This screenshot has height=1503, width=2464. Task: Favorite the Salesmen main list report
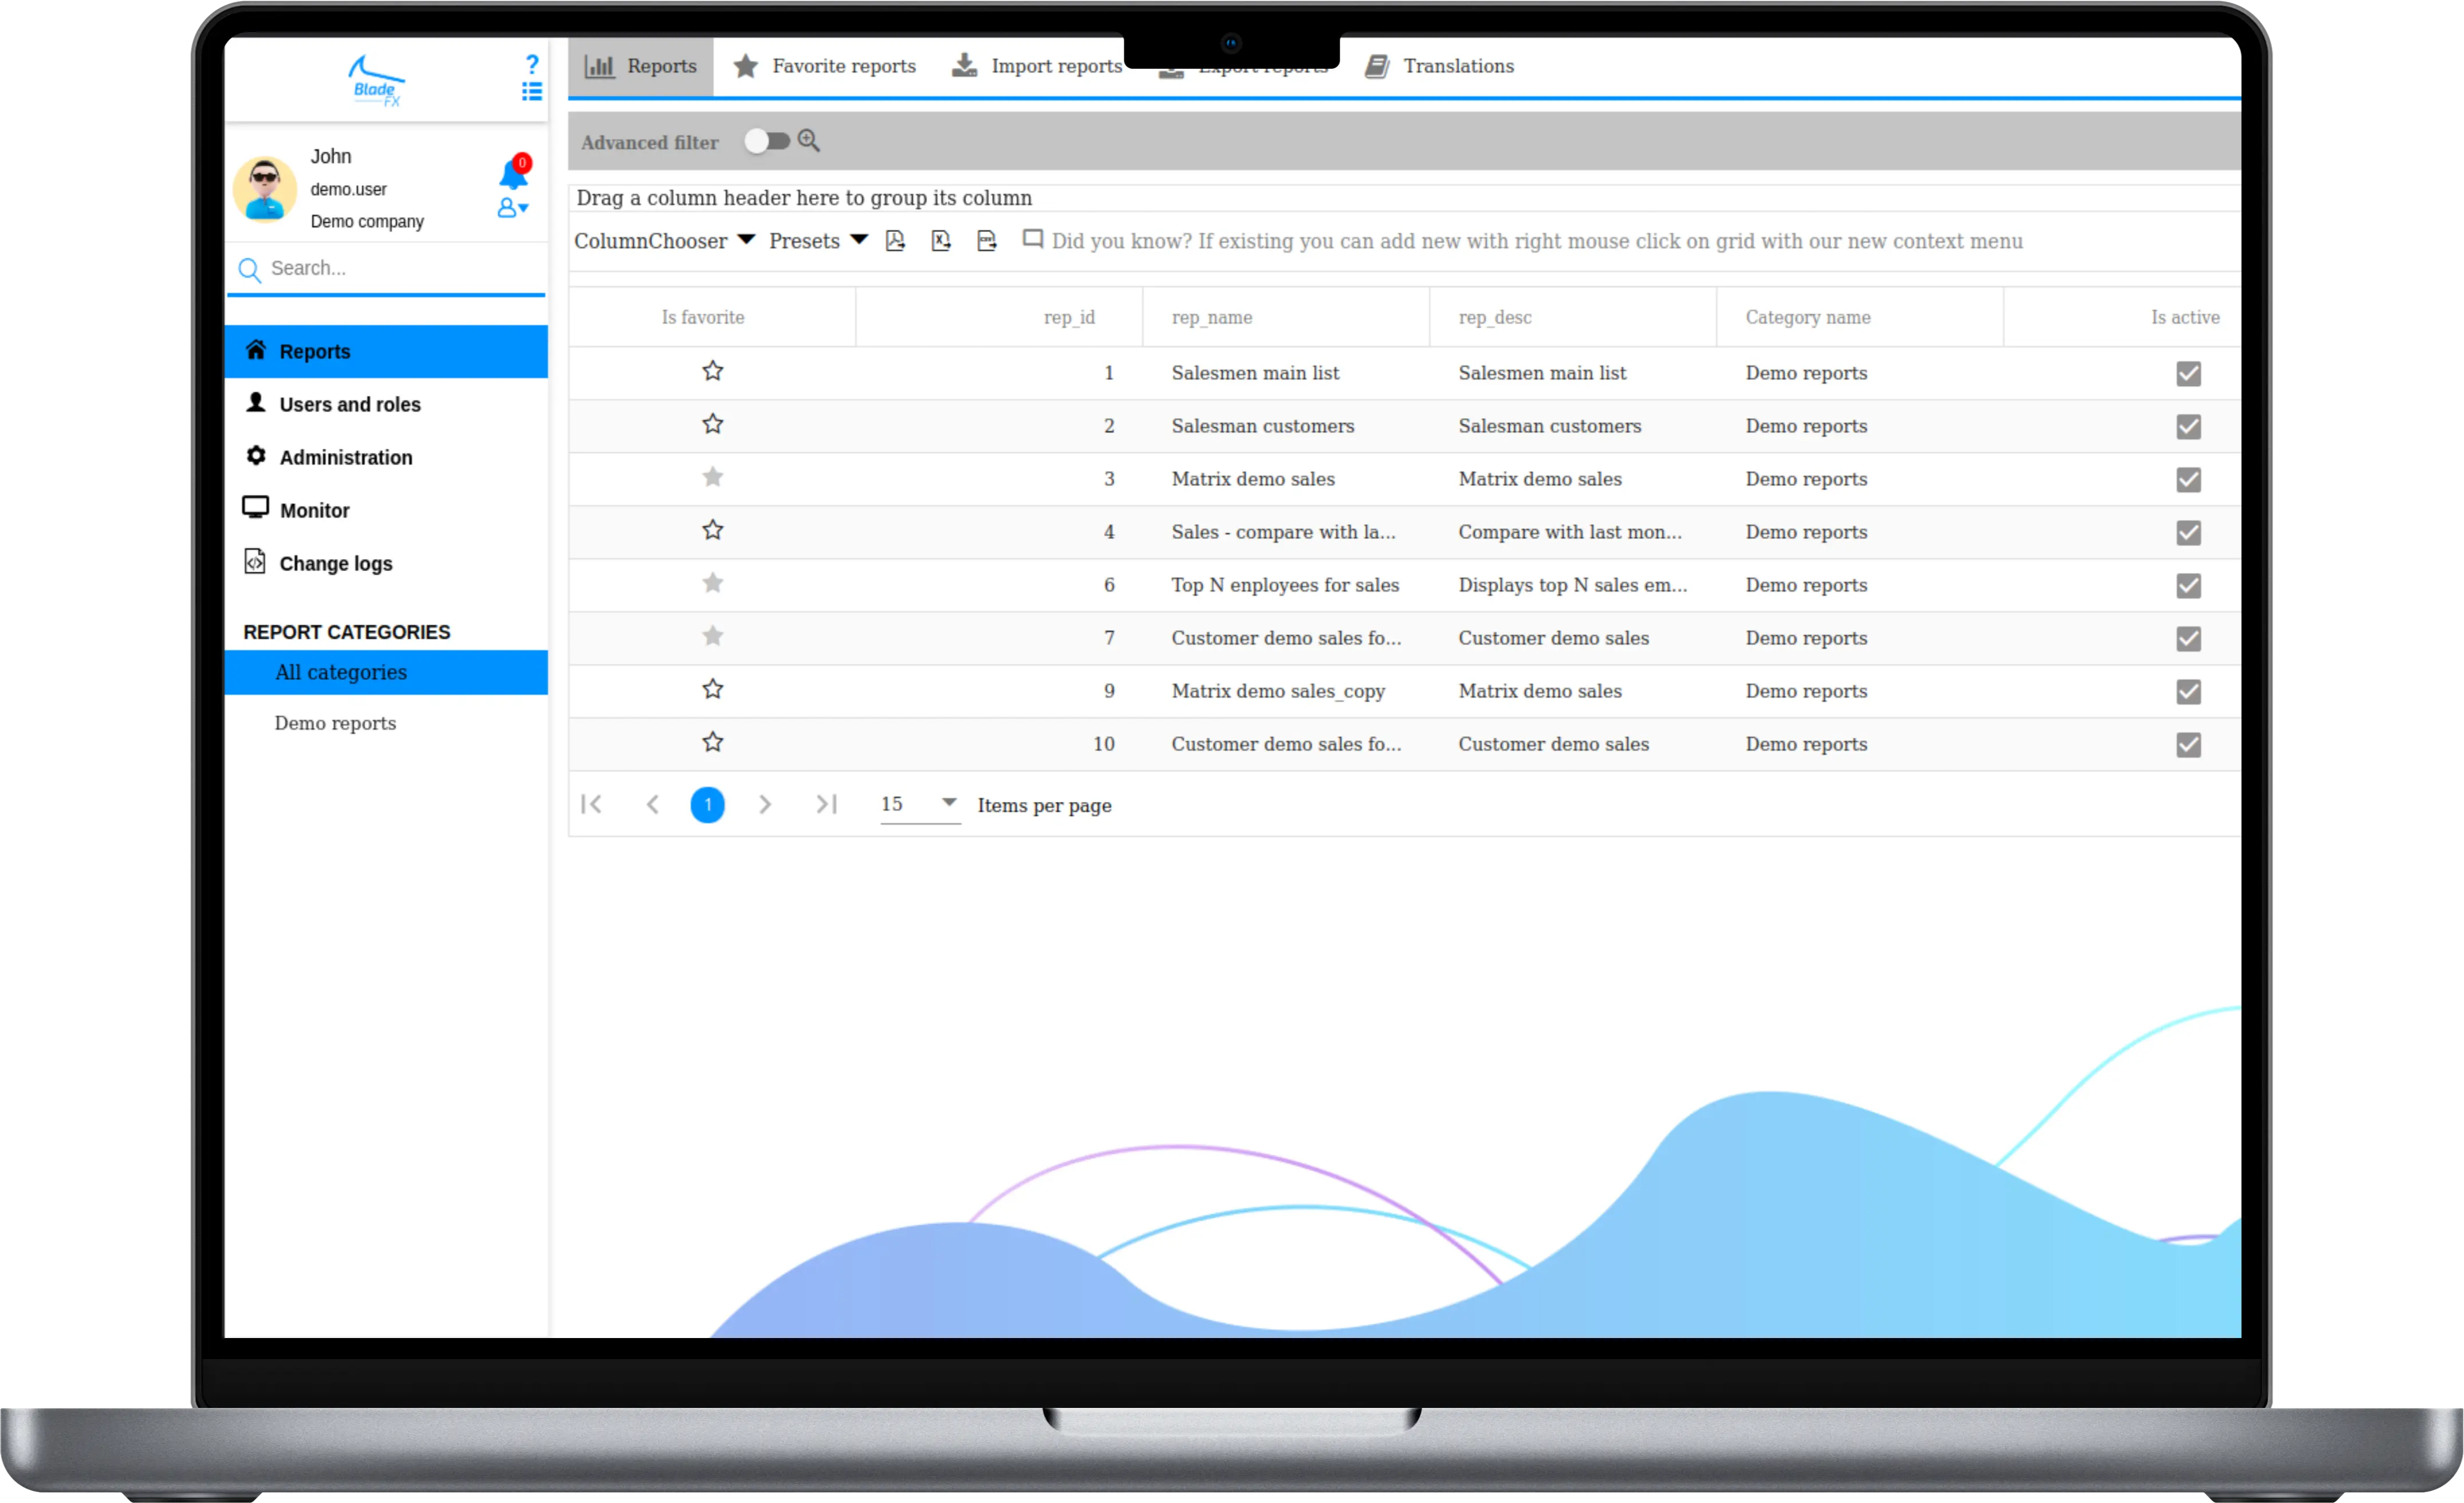coord(712,372)
